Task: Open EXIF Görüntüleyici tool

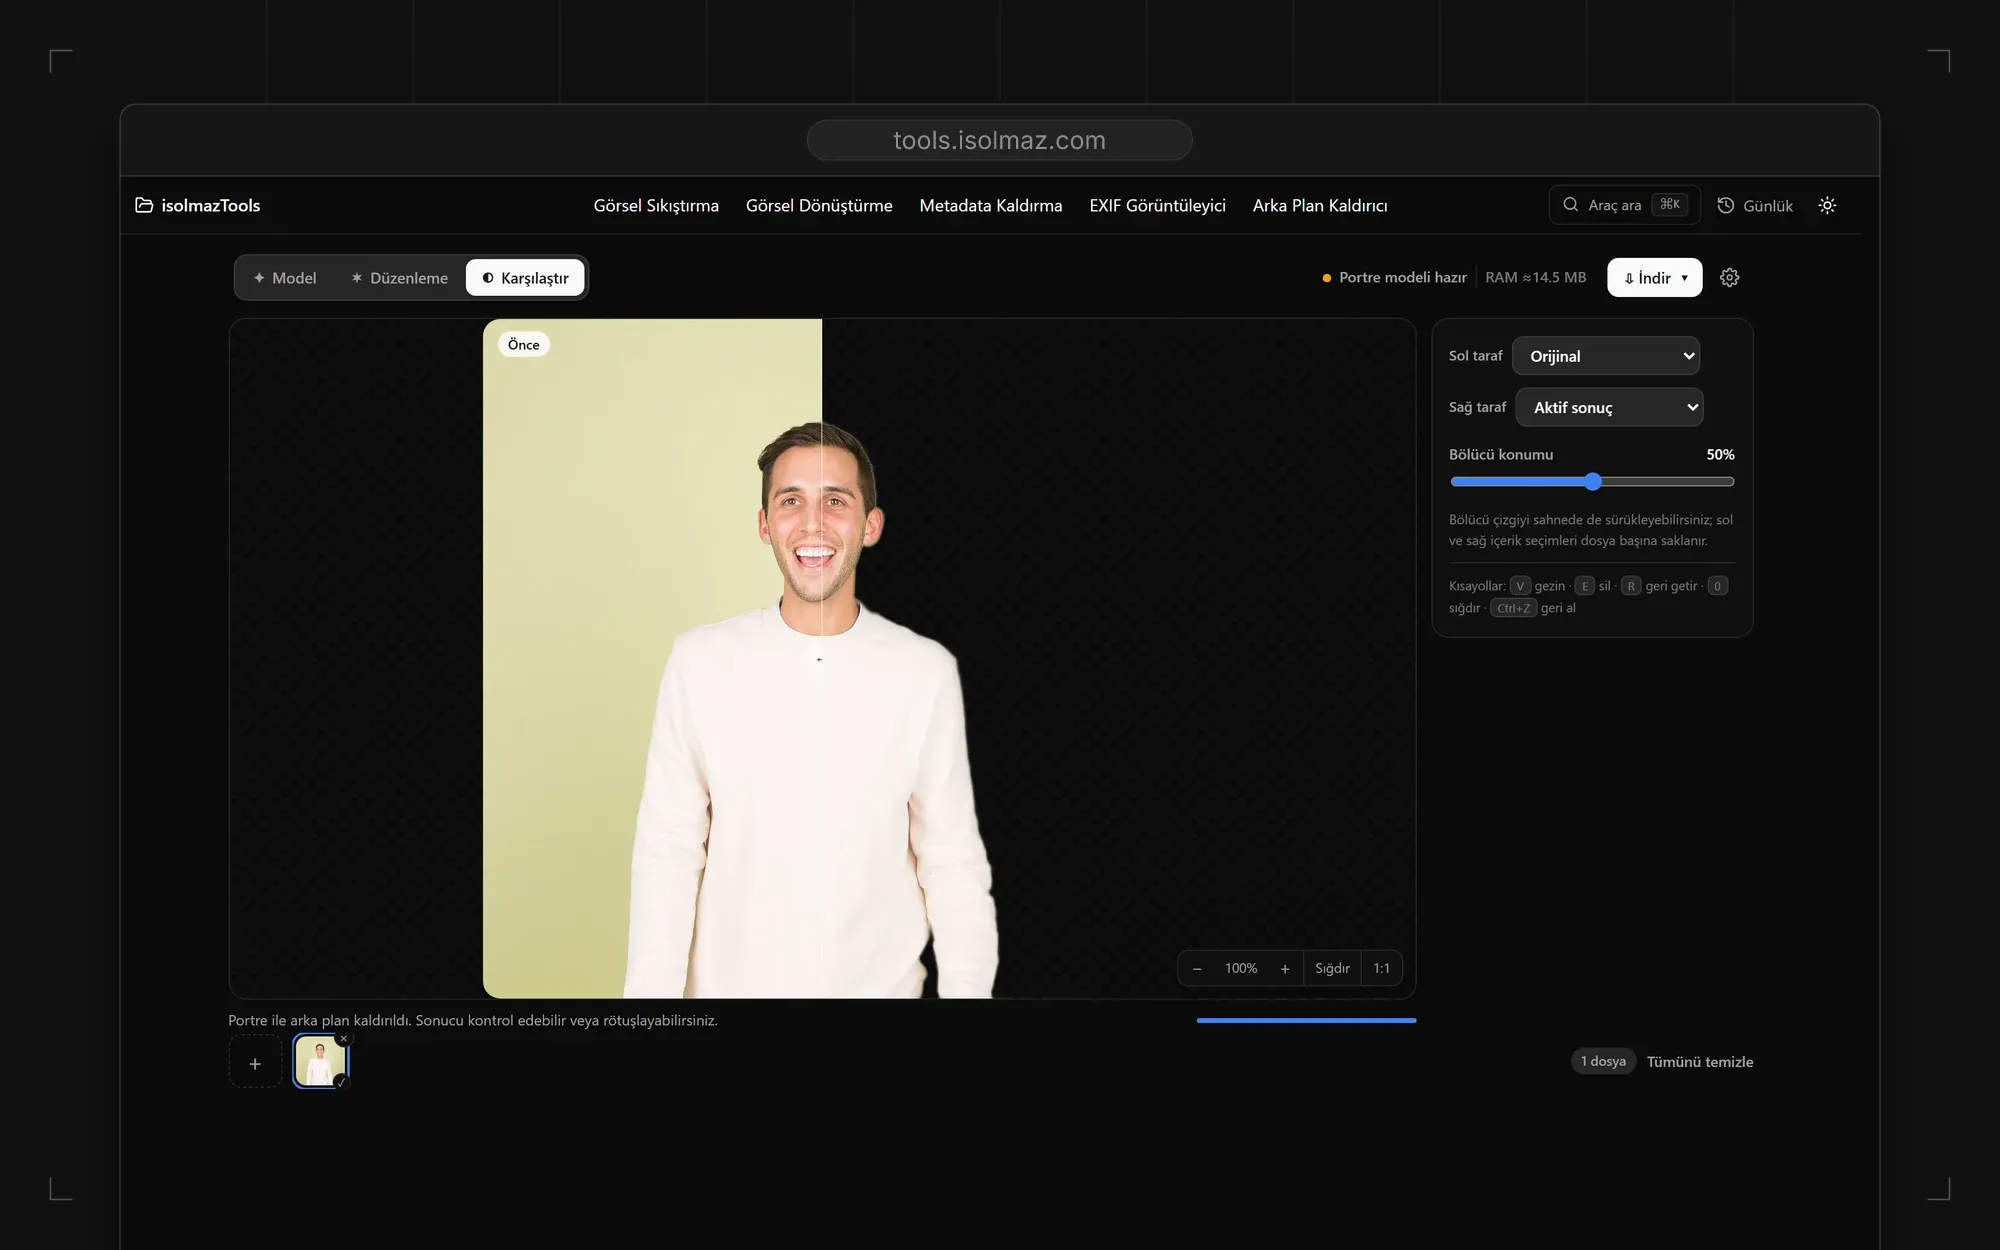Action: (1157, 205)
